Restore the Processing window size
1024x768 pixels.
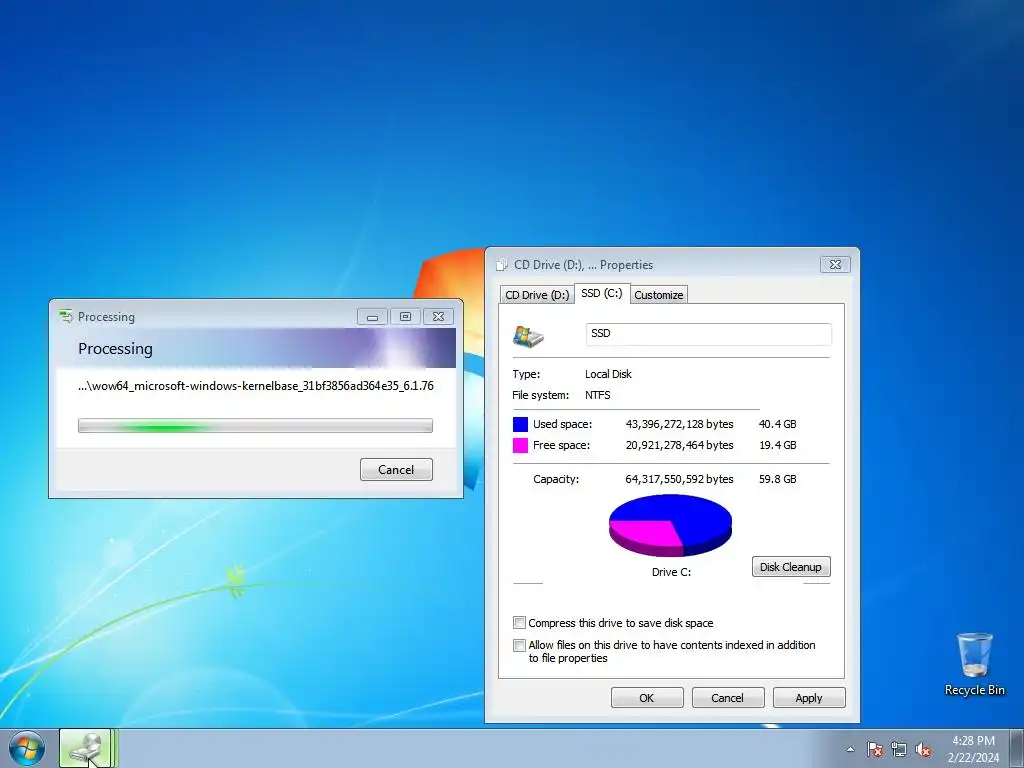(x=406, y=317)
